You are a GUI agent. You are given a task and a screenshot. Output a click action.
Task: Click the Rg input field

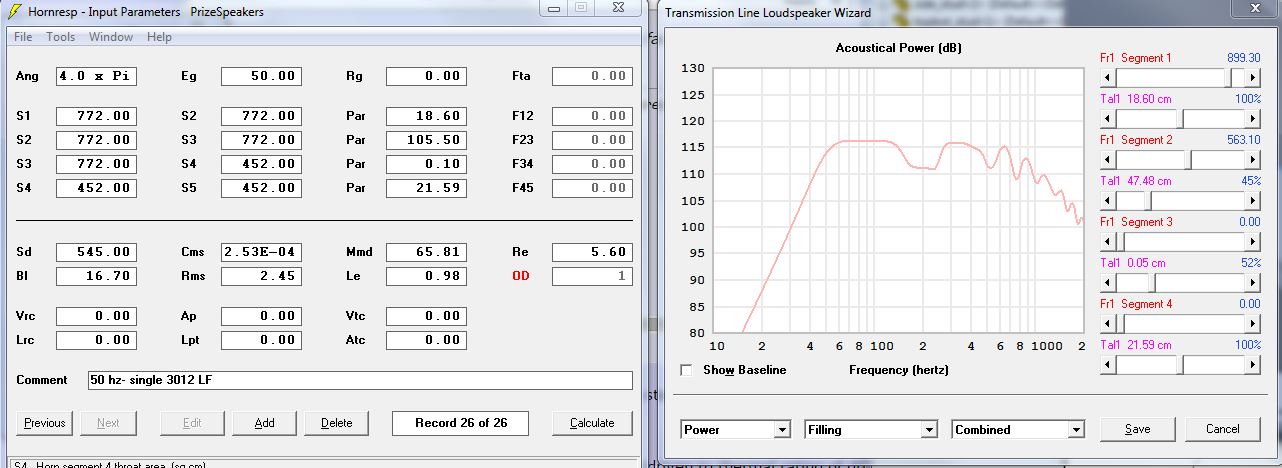(x=426, y=76)
